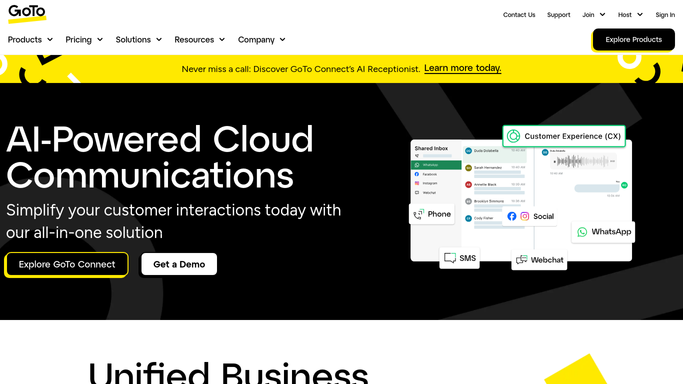Open the Host dropdown arrow
This screenshot has height=384, width=683.
pos(640,14)
